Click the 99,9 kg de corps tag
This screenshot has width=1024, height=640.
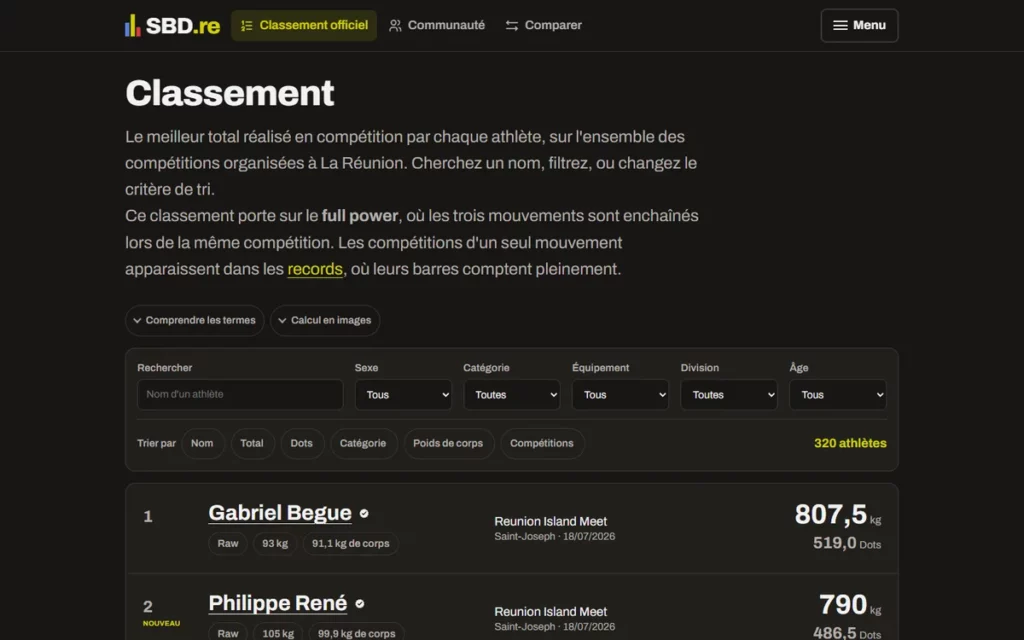tap(357, 633)
